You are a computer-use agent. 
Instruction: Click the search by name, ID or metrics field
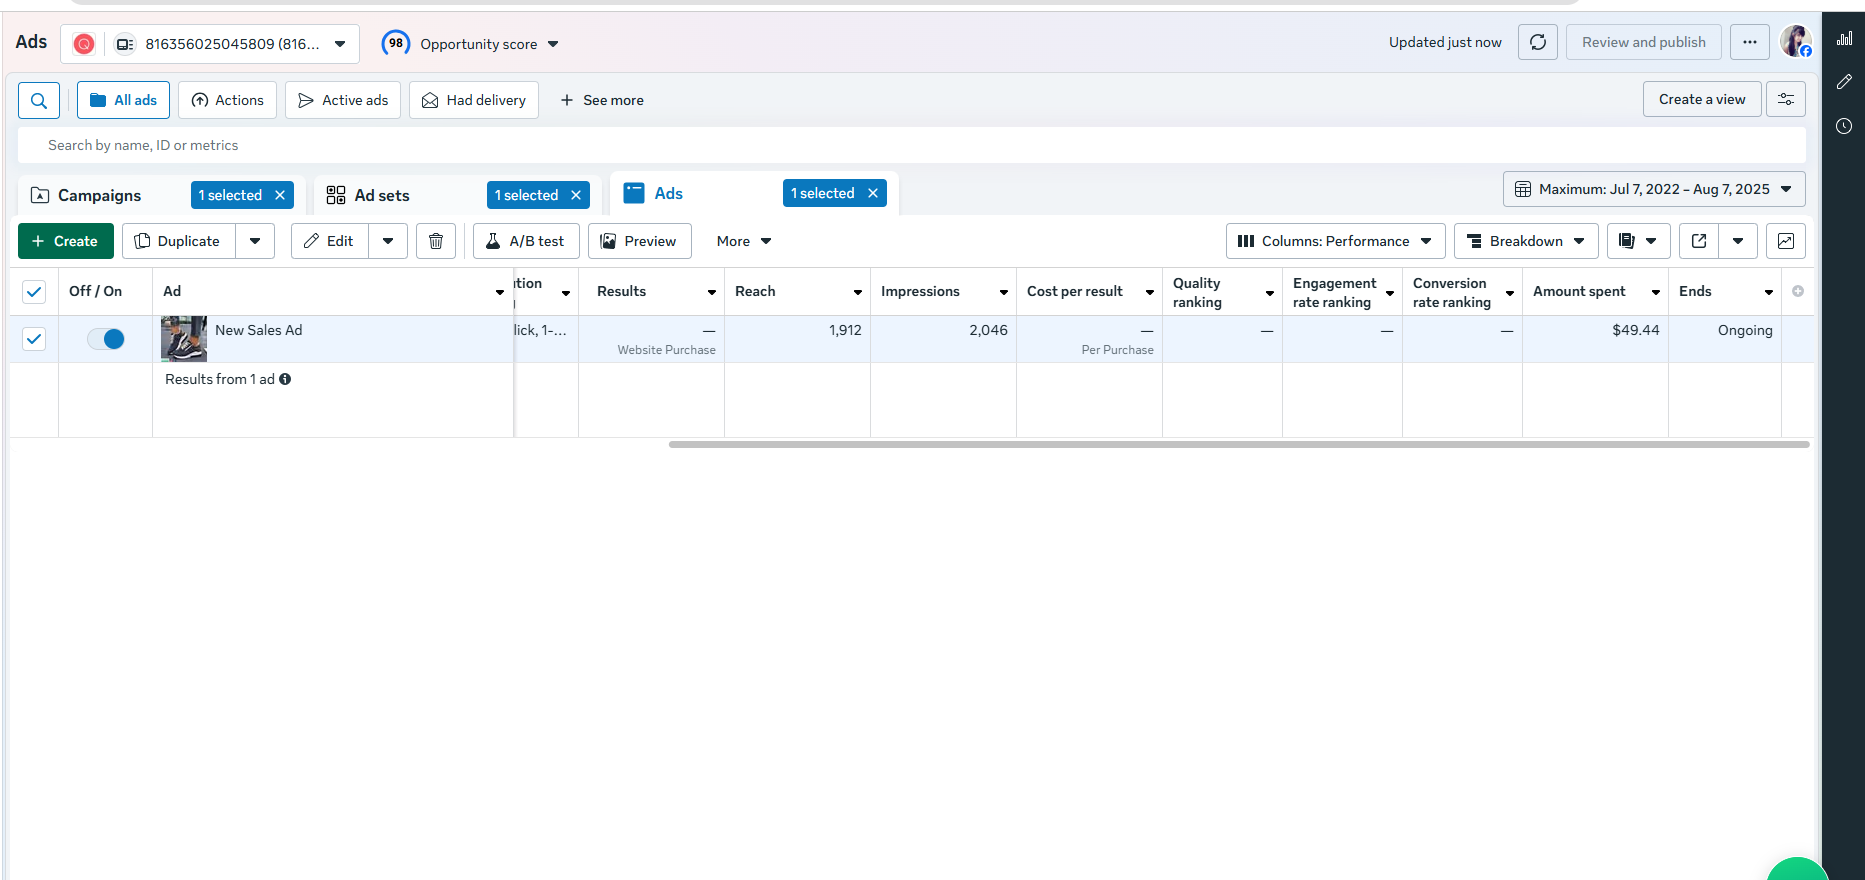point(912,145)
